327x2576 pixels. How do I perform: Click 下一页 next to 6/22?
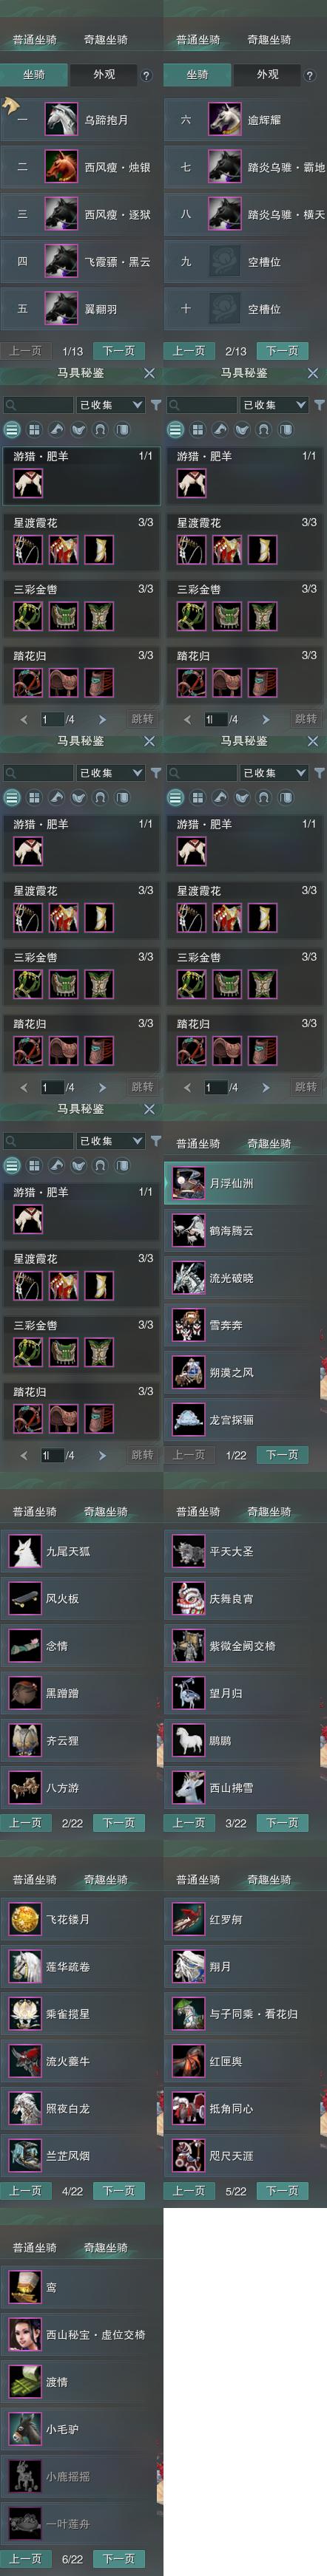119,2558
